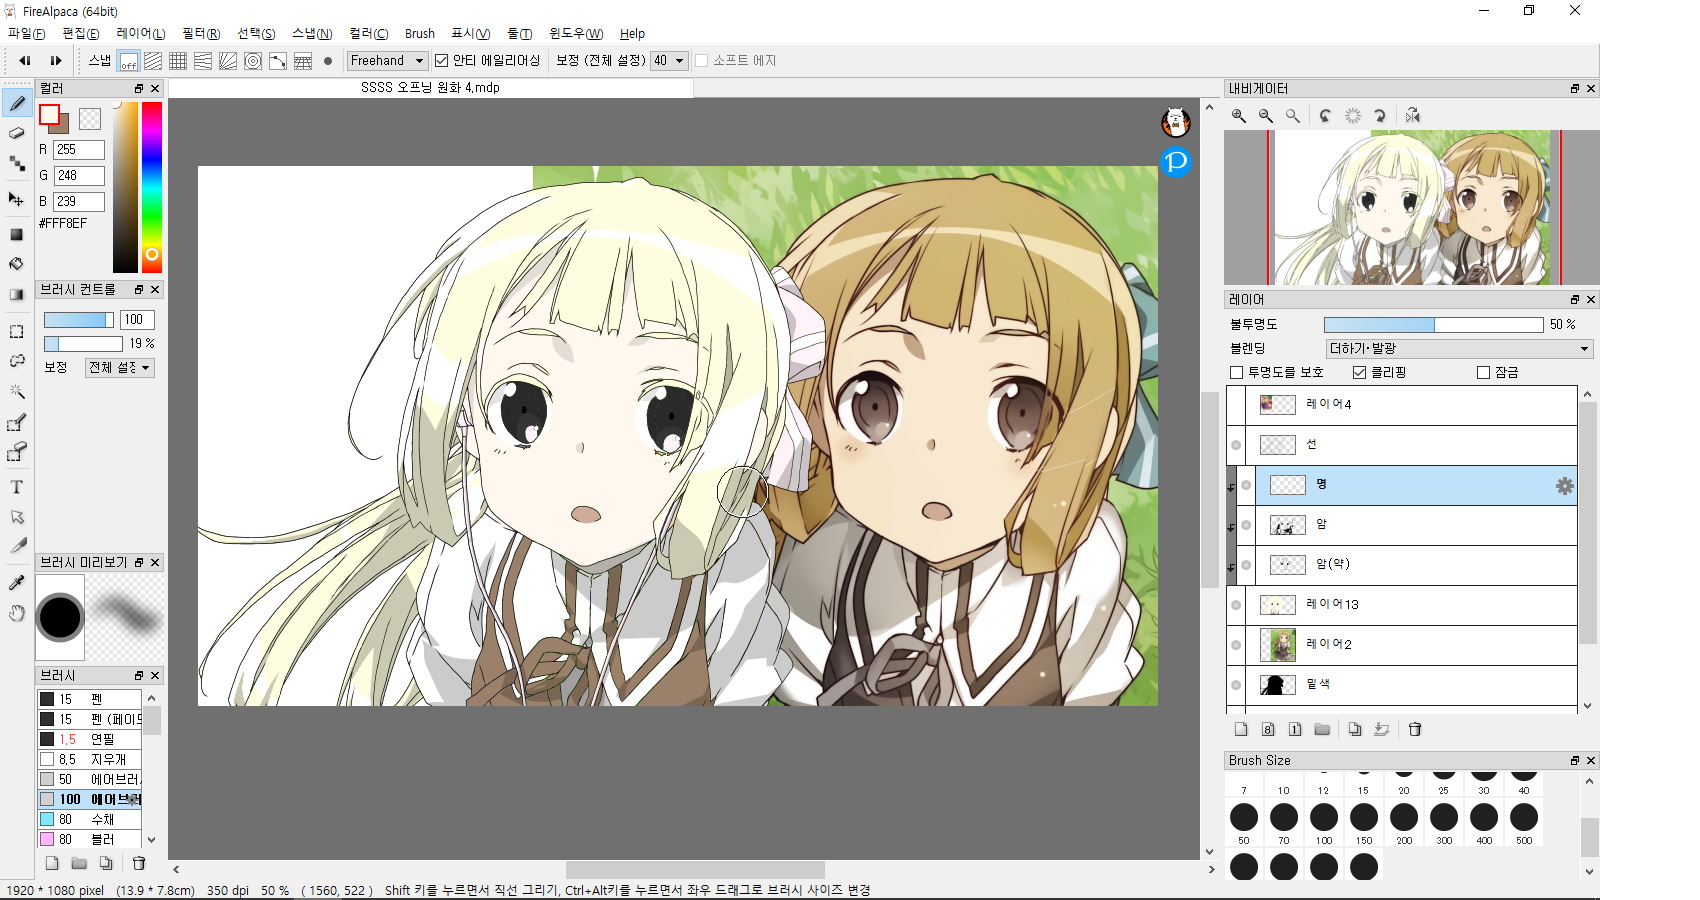Click the zoom in icon in navigator
1700x900 pixels.
pos(1239,116)
